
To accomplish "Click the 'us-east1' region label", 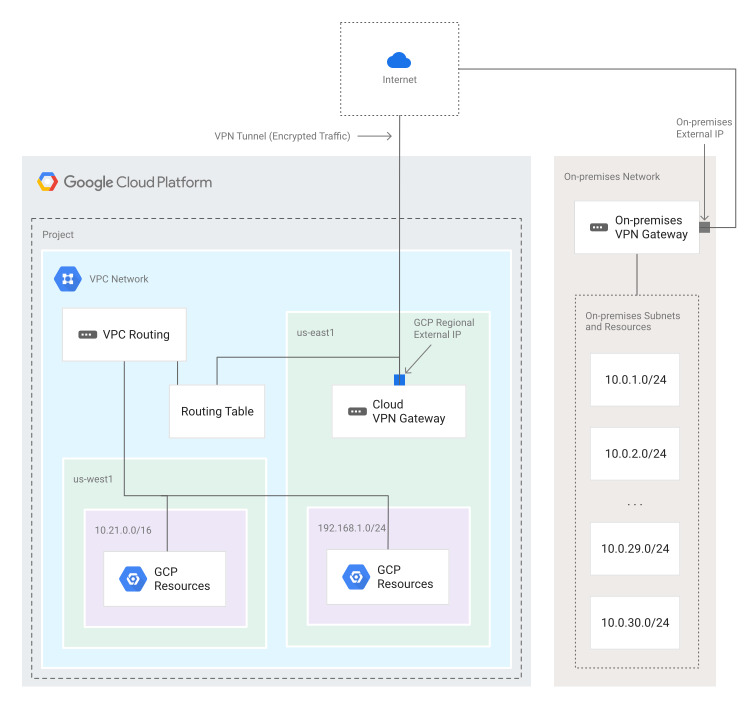I will (315, 333).
